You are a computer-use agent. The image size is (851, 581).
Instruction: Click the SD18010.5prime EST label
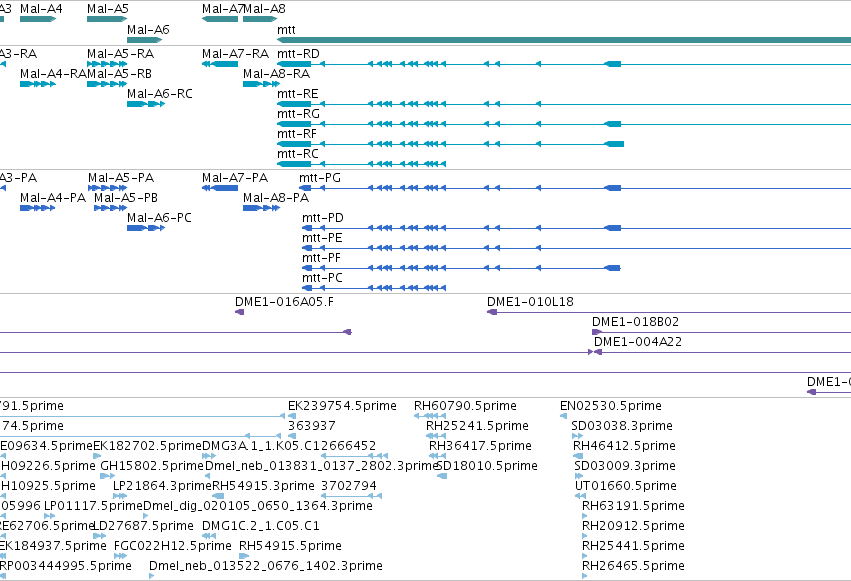point(487,467)
